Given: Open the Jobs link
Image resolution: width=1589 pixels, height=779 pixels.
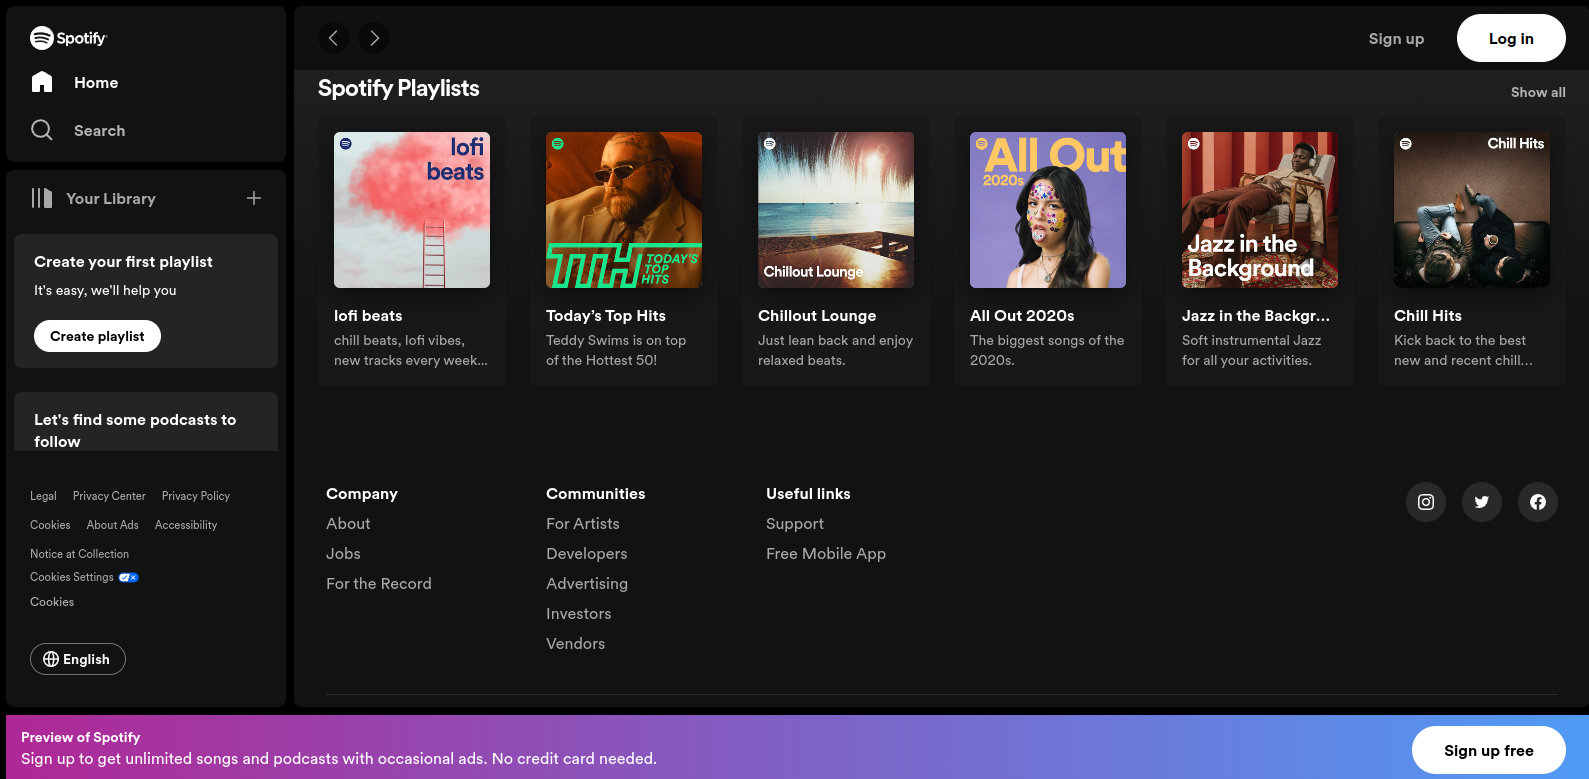Looking at the screenshot, I should coord(343,553).
